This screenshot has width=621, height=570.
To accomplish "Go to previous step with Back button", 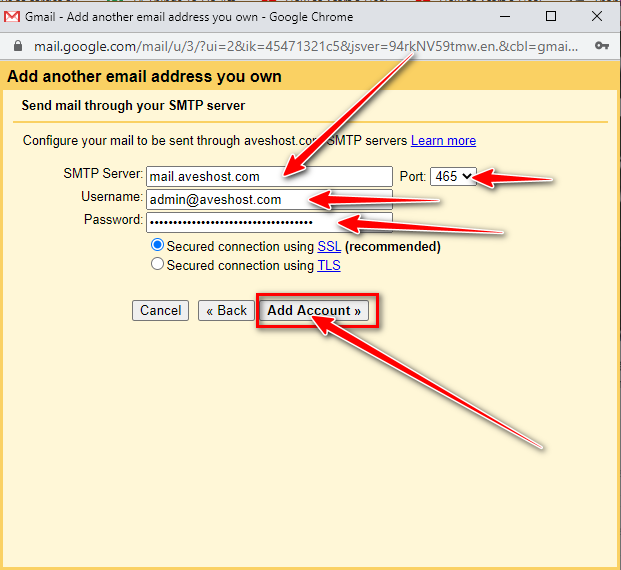I will (x=226, y=311).
